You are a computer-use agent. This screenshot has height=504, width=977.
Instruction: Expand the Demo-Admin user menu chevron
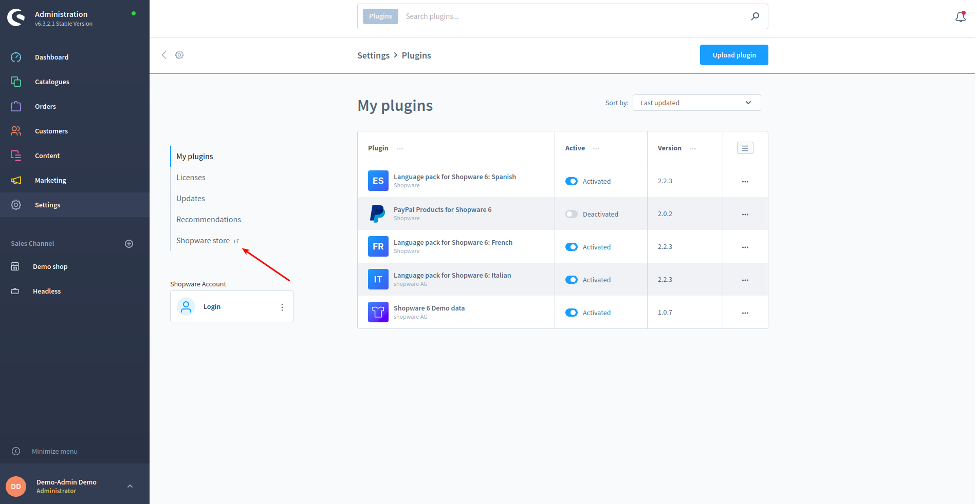[x=129, y=486]
